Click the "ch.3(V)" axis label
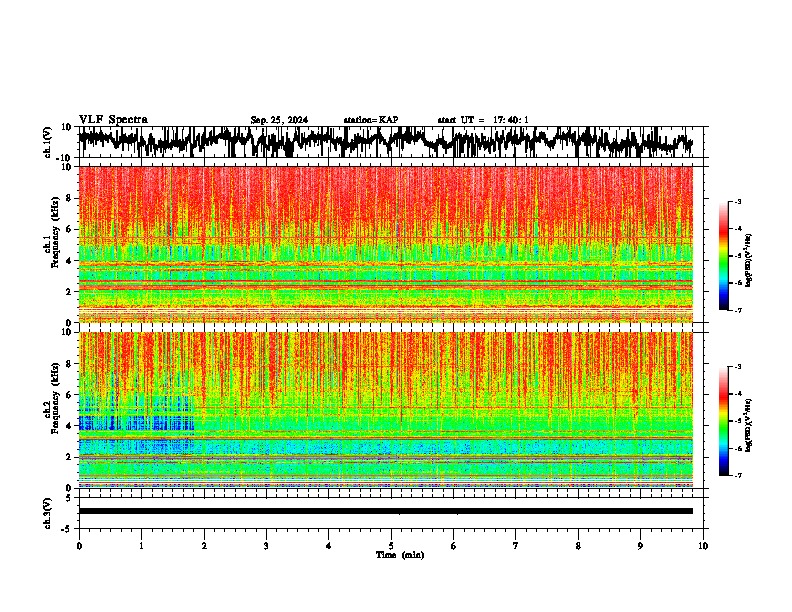 coord(48,513)
